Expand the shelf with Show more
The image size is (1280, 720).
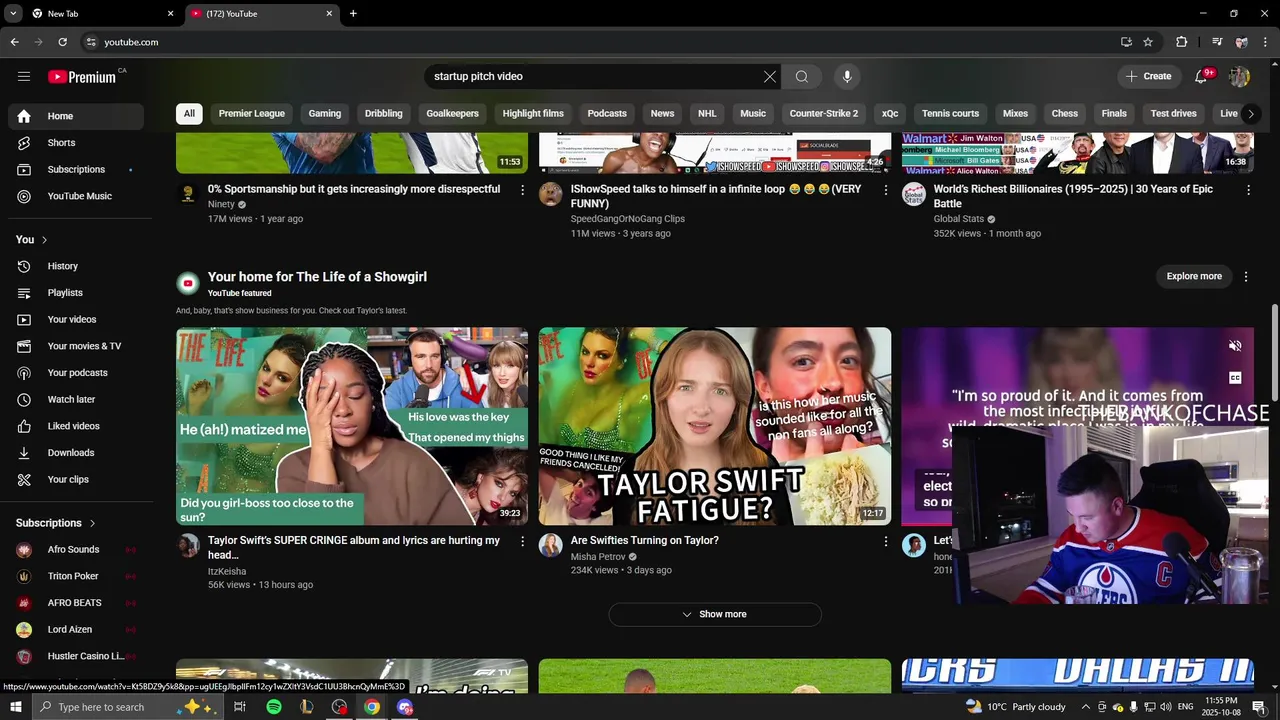[715, 614]
